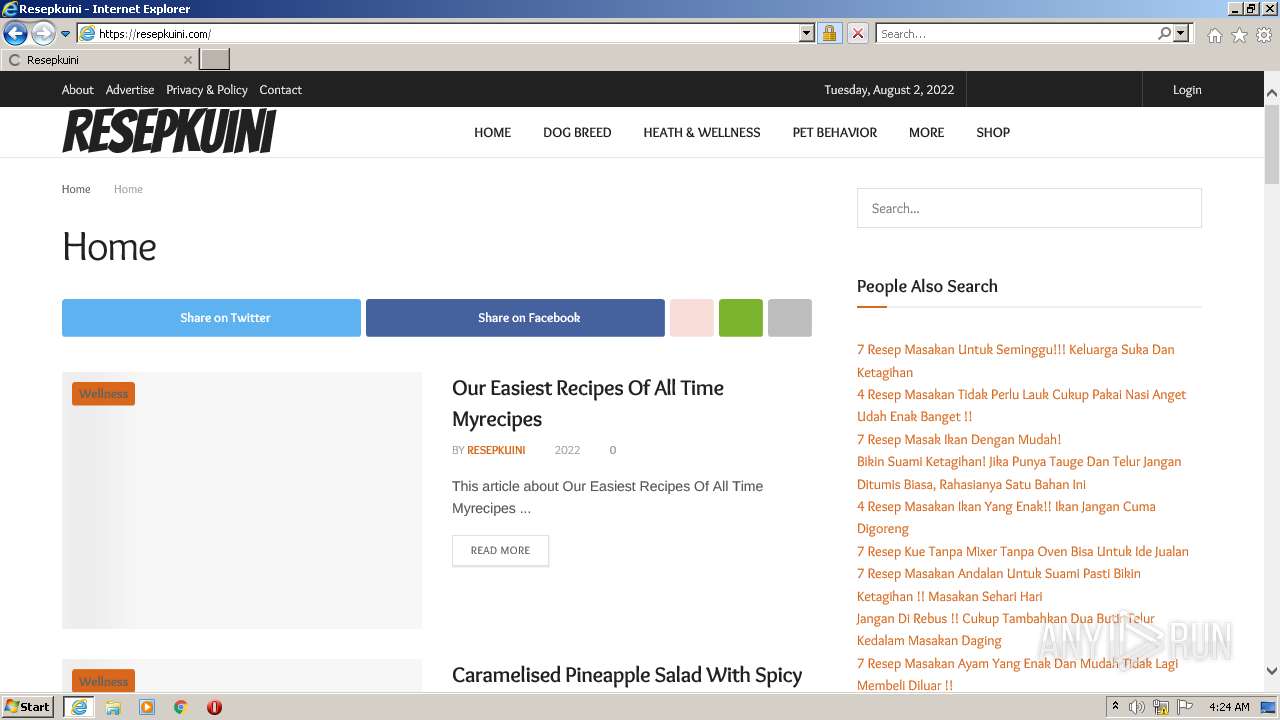
Task: Open the SHOP menu item
Action: point(993,132)
